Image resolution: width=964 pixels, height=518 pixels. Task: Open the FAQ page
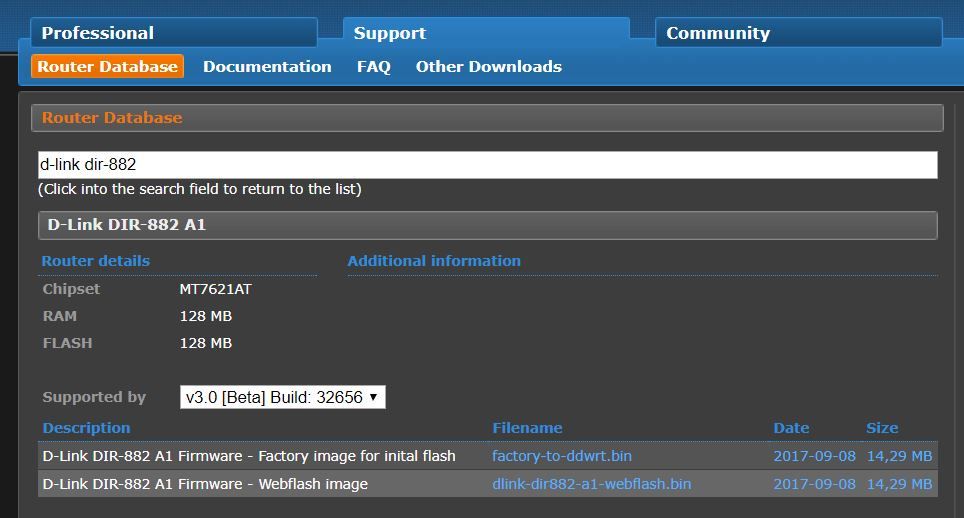point(374,66)
